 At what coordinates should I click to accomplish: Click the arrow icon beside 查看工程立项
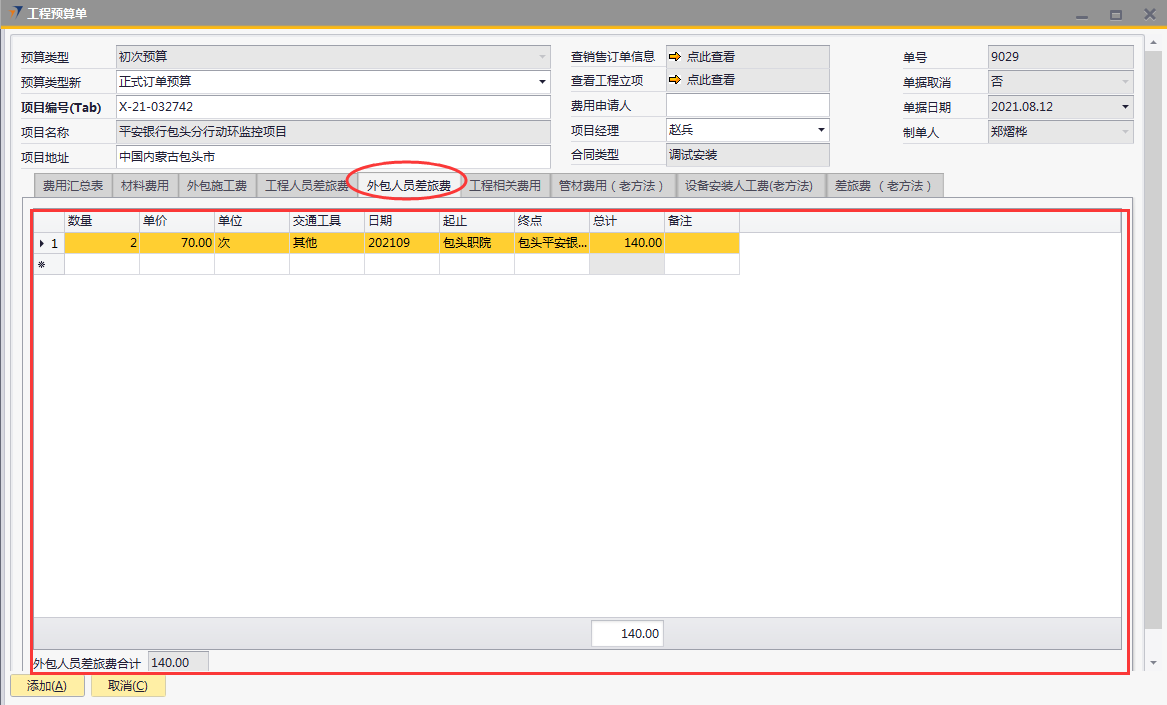675,80
